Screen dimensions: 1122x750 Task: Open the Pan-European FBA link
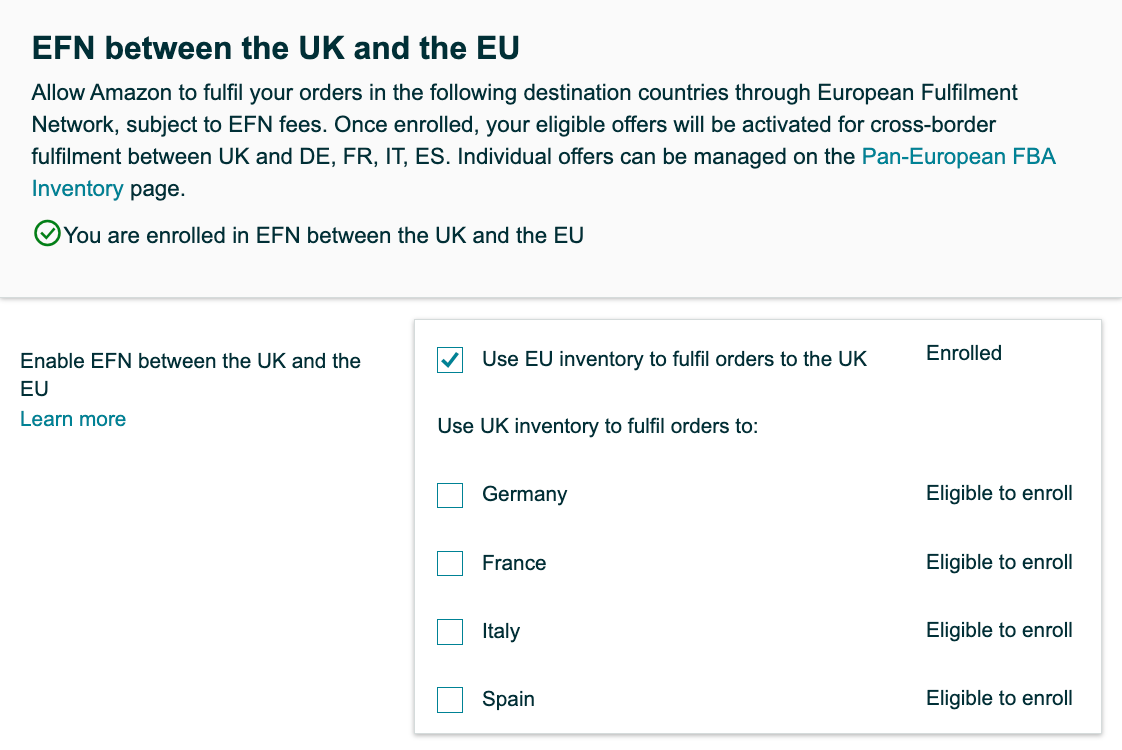click(x=959, y=157)
